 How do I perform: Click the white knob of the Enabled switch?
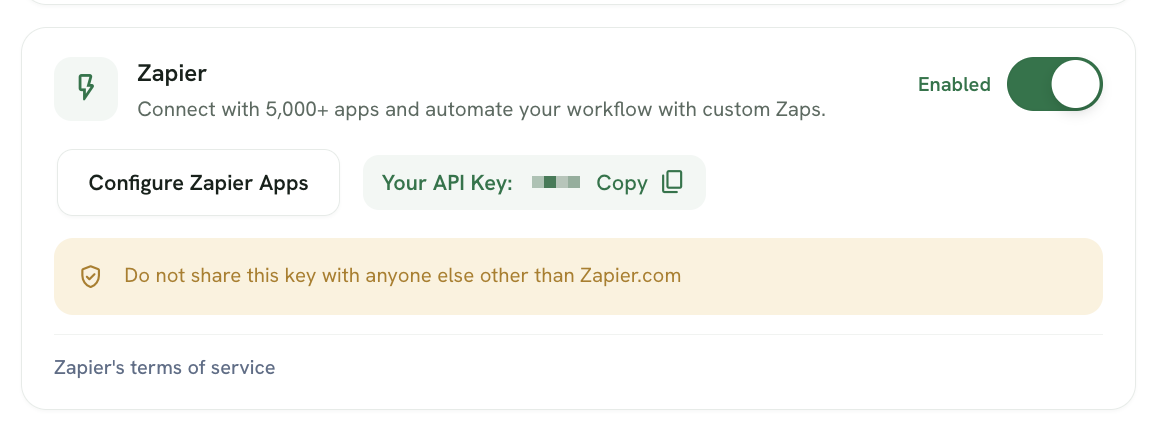(1075, 84)
